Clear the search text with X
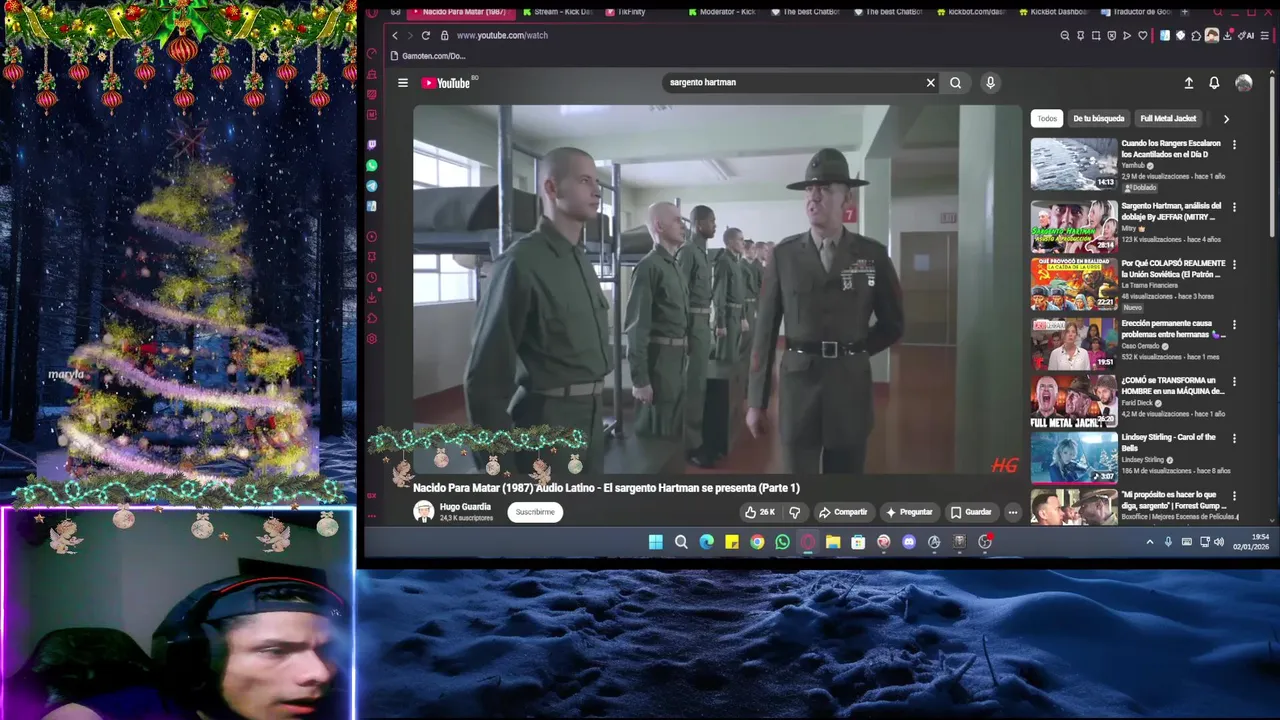The image size is (1280, 720). click(930, 83)
